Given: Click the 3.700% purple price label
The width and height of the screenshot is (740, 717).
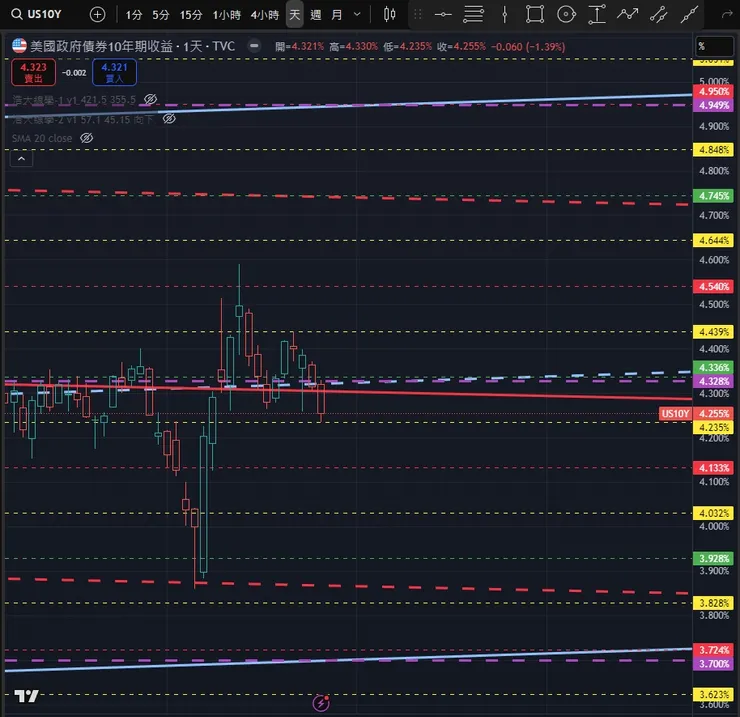Looking at the screenshot, I should [714, 664].
